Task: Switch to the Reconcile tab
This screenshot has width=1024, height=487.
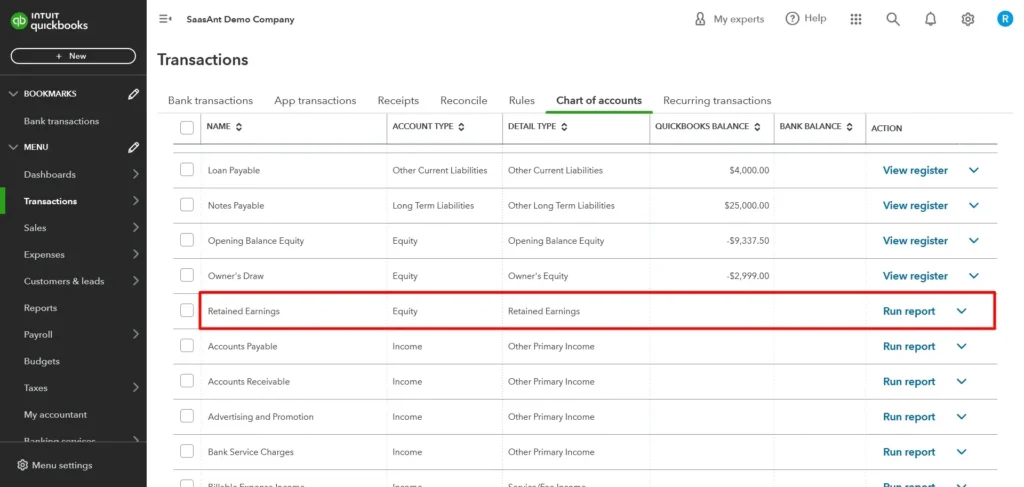Action: (464, 101)
